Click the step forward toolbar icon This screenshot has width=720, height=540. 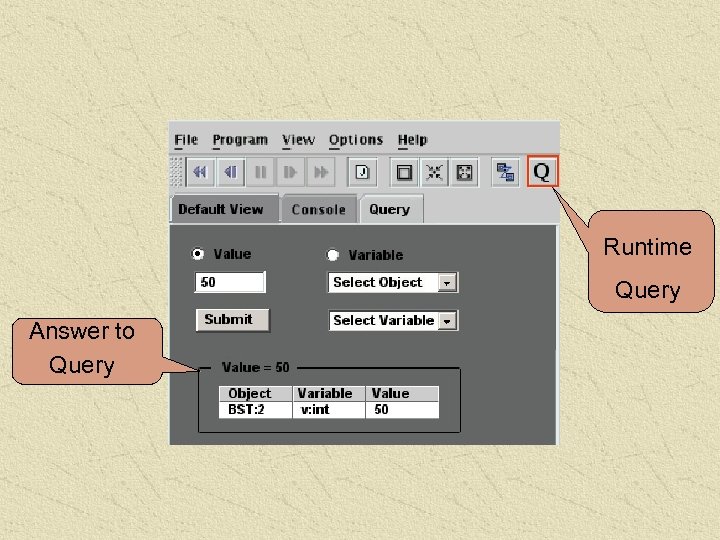click(x=290, y=172)
